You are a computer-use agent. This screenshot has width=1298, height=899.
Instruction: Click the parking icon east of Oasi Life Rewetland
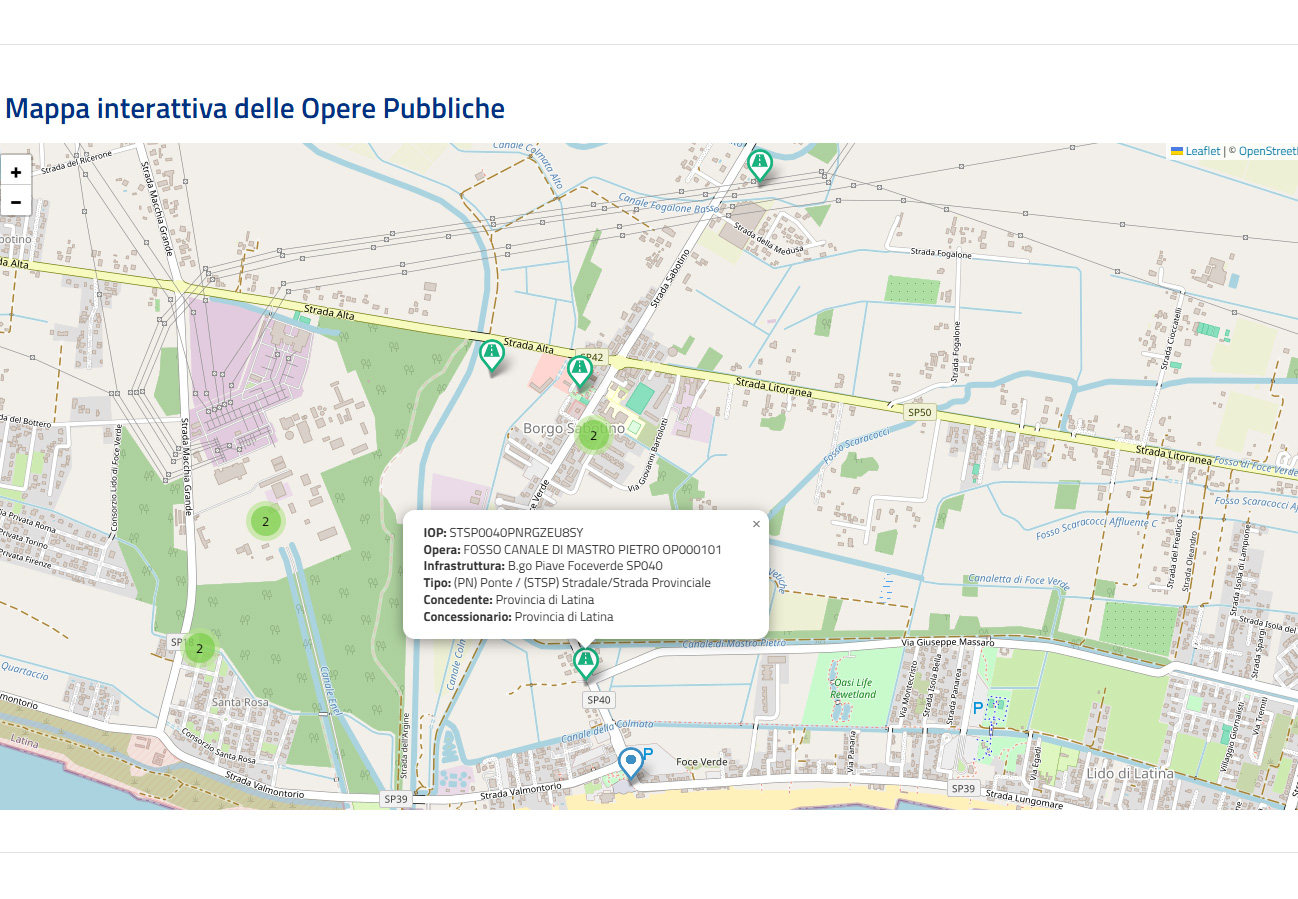pyautogui.click(x=978, y=707)
